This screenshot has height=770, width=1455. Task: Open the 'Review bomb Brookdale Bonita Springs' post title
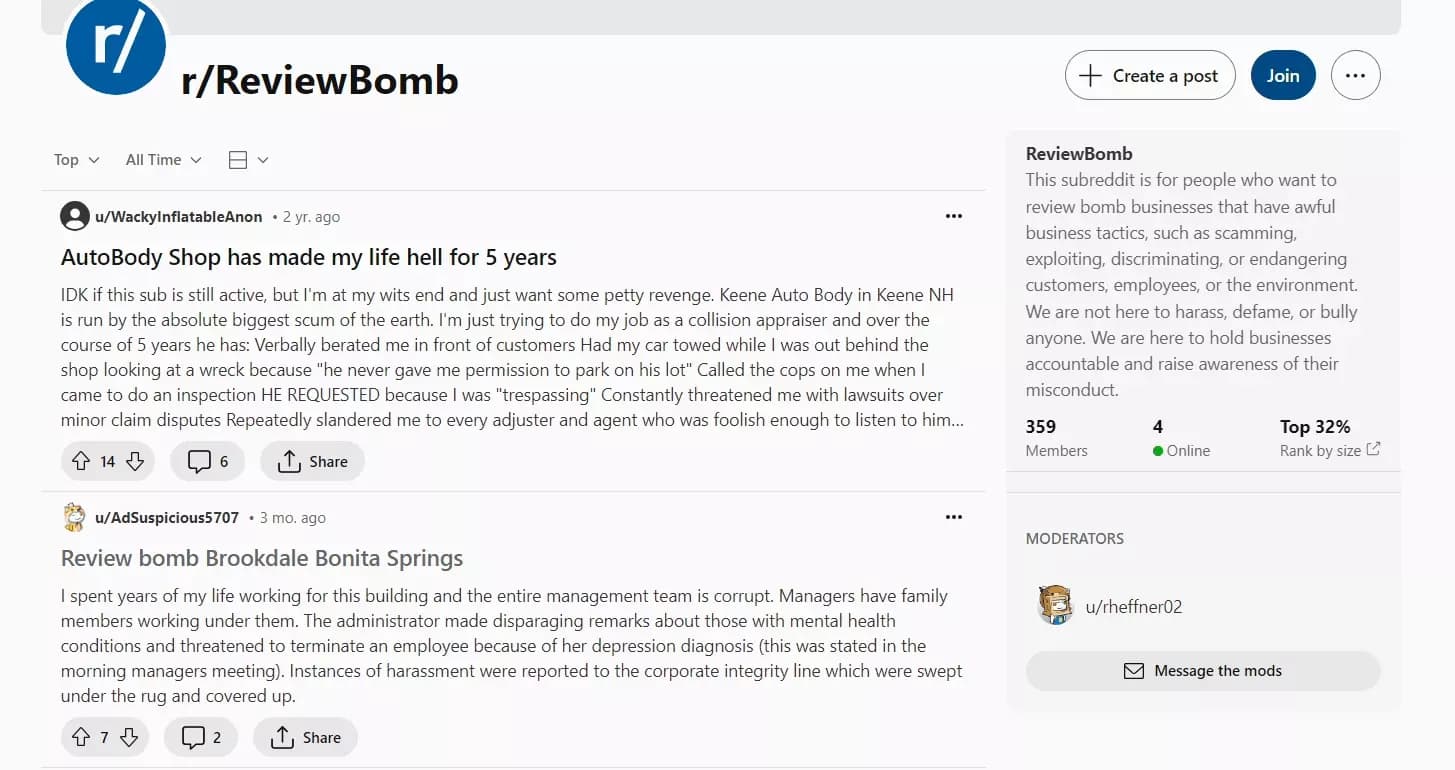pos(262,558)
